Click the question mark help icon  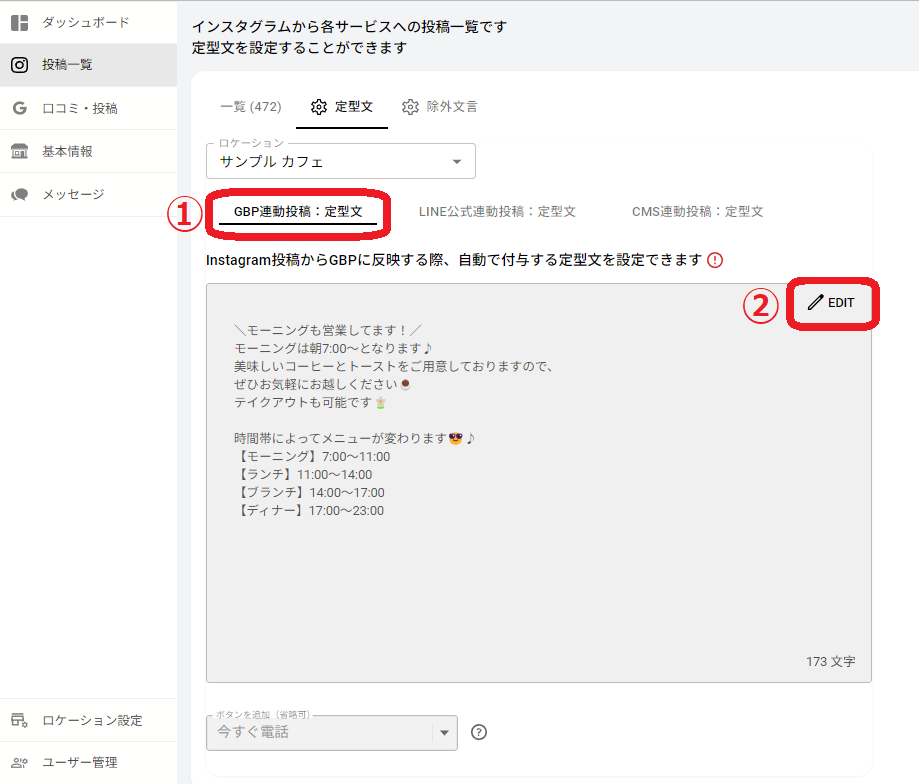(x=479, y=732)
